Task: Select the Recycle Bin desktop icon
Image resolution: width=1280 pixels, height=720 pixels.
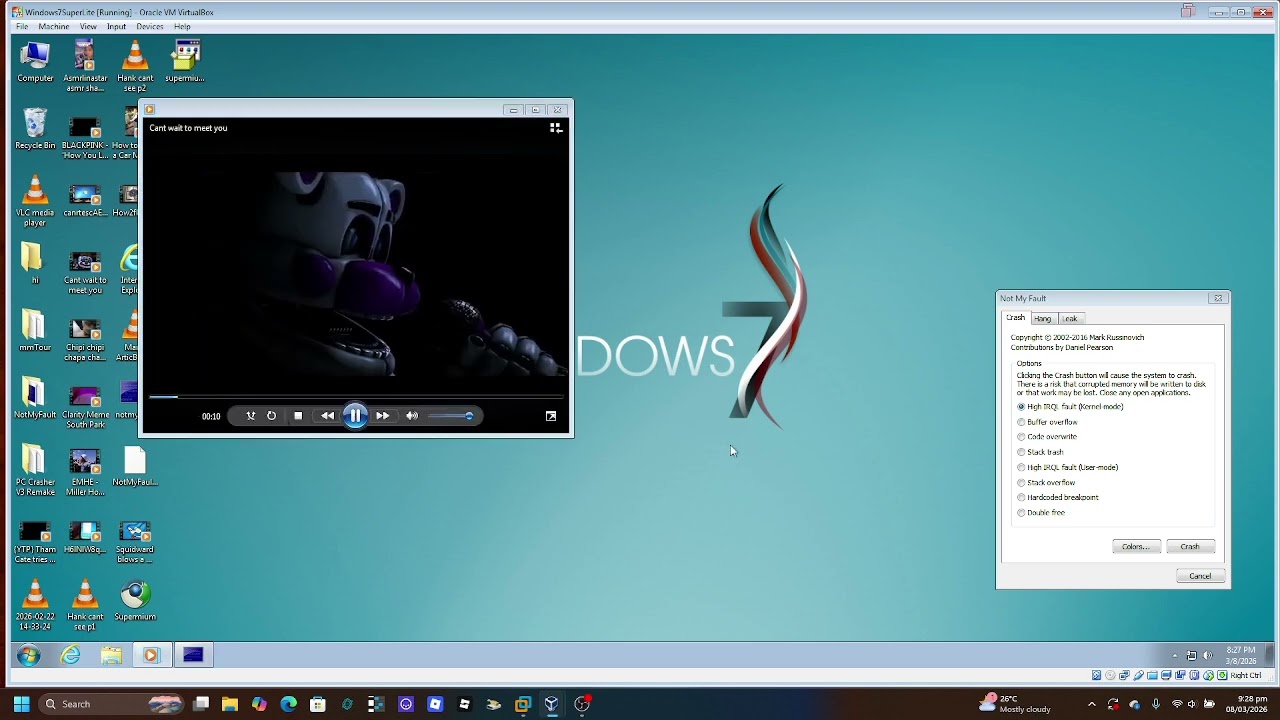Action: click(x=35, y=129)
